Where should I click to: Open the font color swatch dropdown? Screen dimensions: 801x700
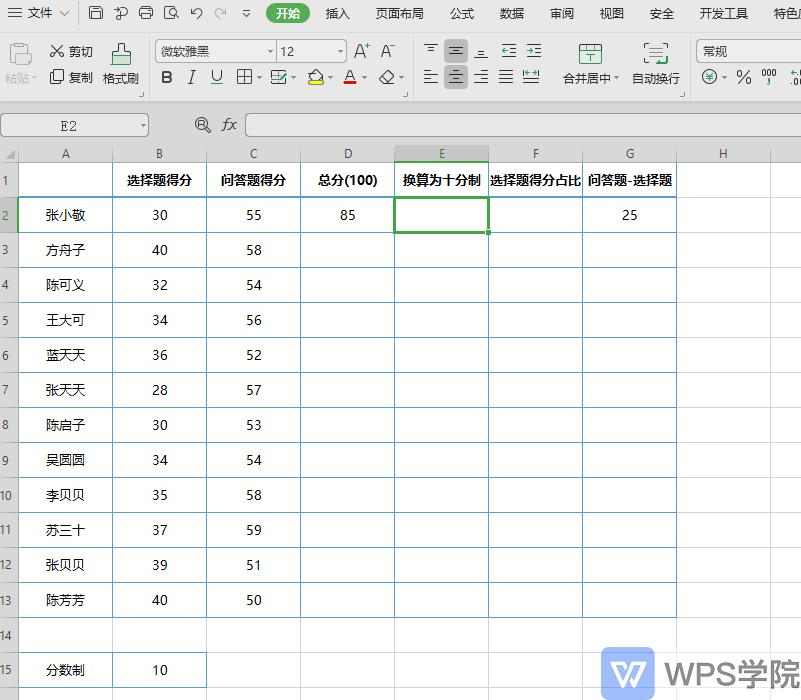[x=363, y=77]
